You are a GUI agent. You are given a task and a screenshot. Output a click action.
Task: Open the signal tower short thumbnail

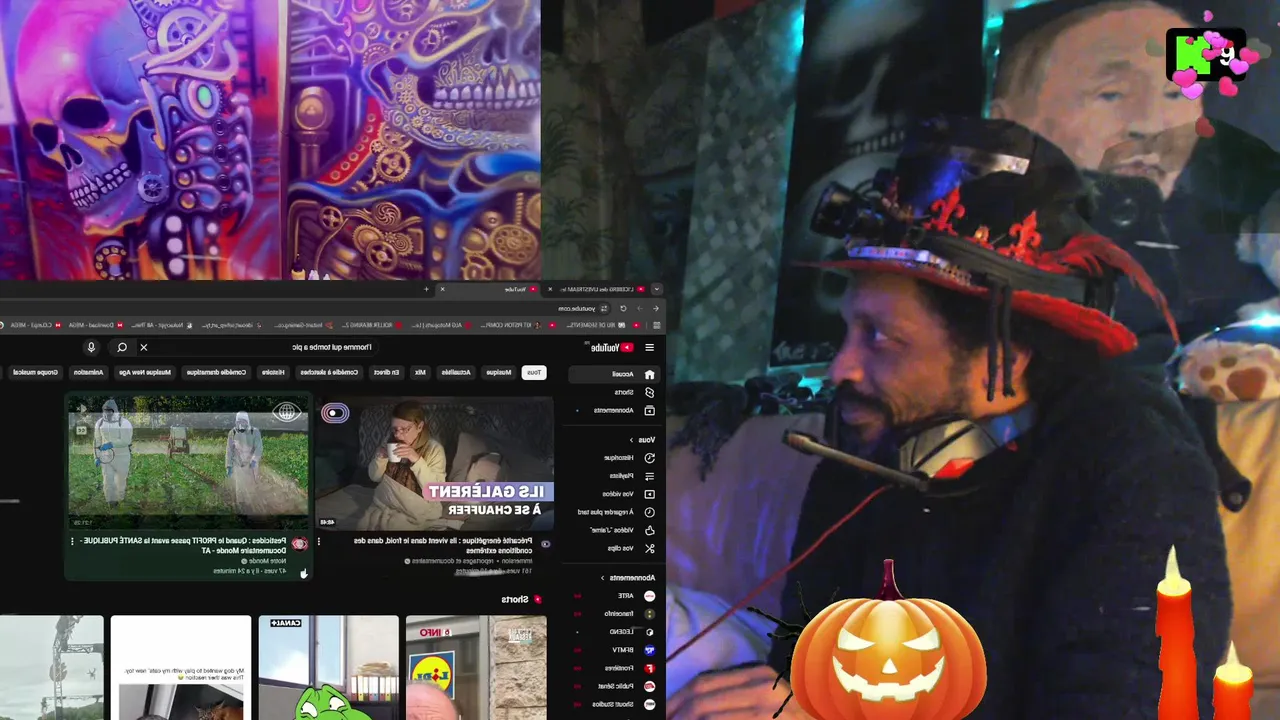click(x=51, y=668)
